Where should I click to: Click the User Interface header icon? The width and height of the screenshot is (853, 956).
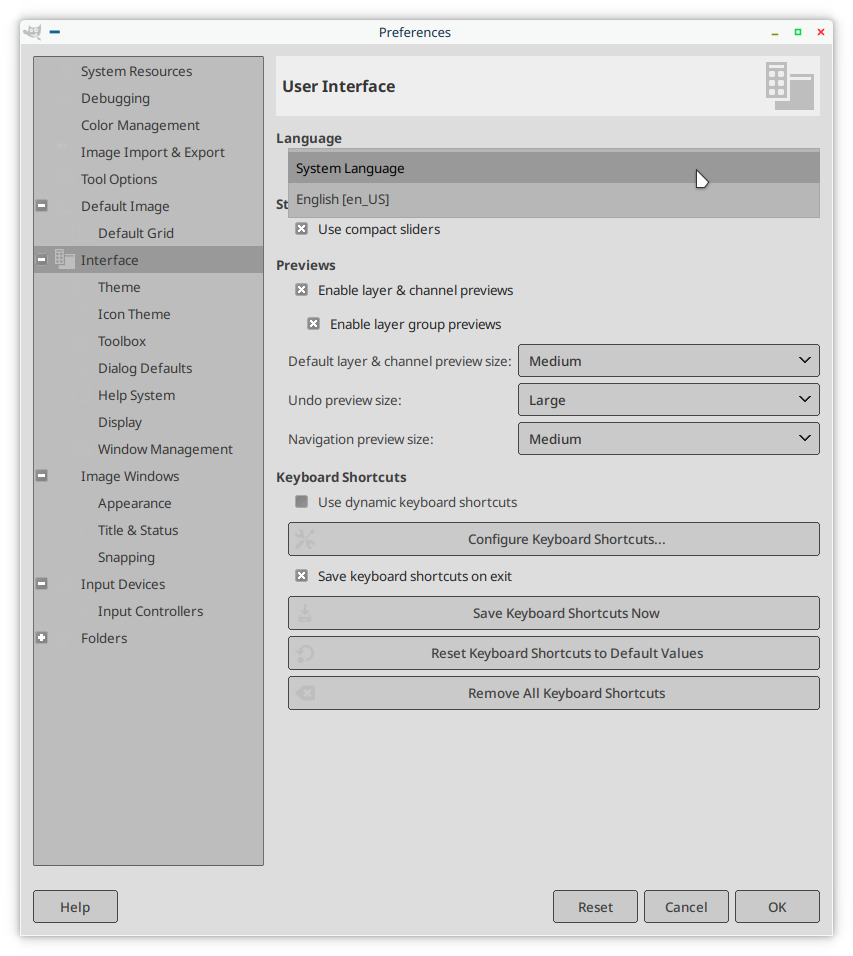790,86
